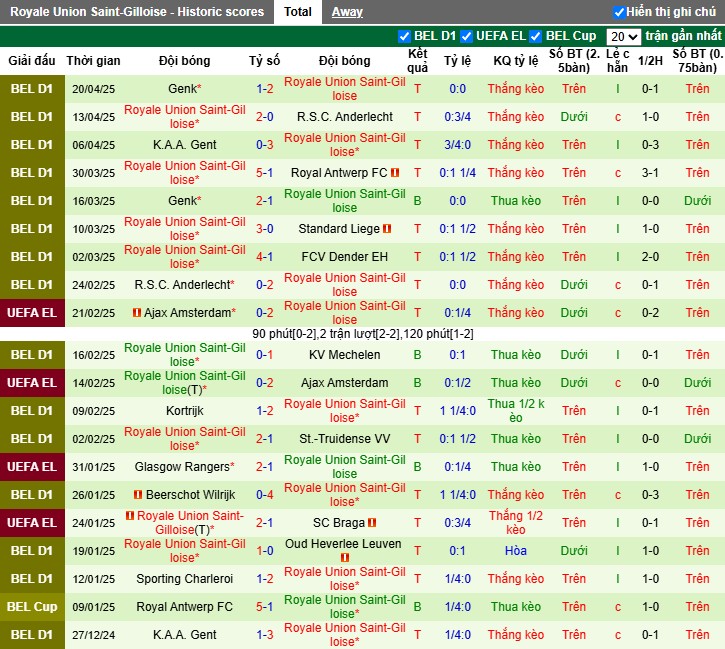Screen dimensions: 725x649
Task: Open Sporting Charleroi team link
Action: (x=184, y=579)
